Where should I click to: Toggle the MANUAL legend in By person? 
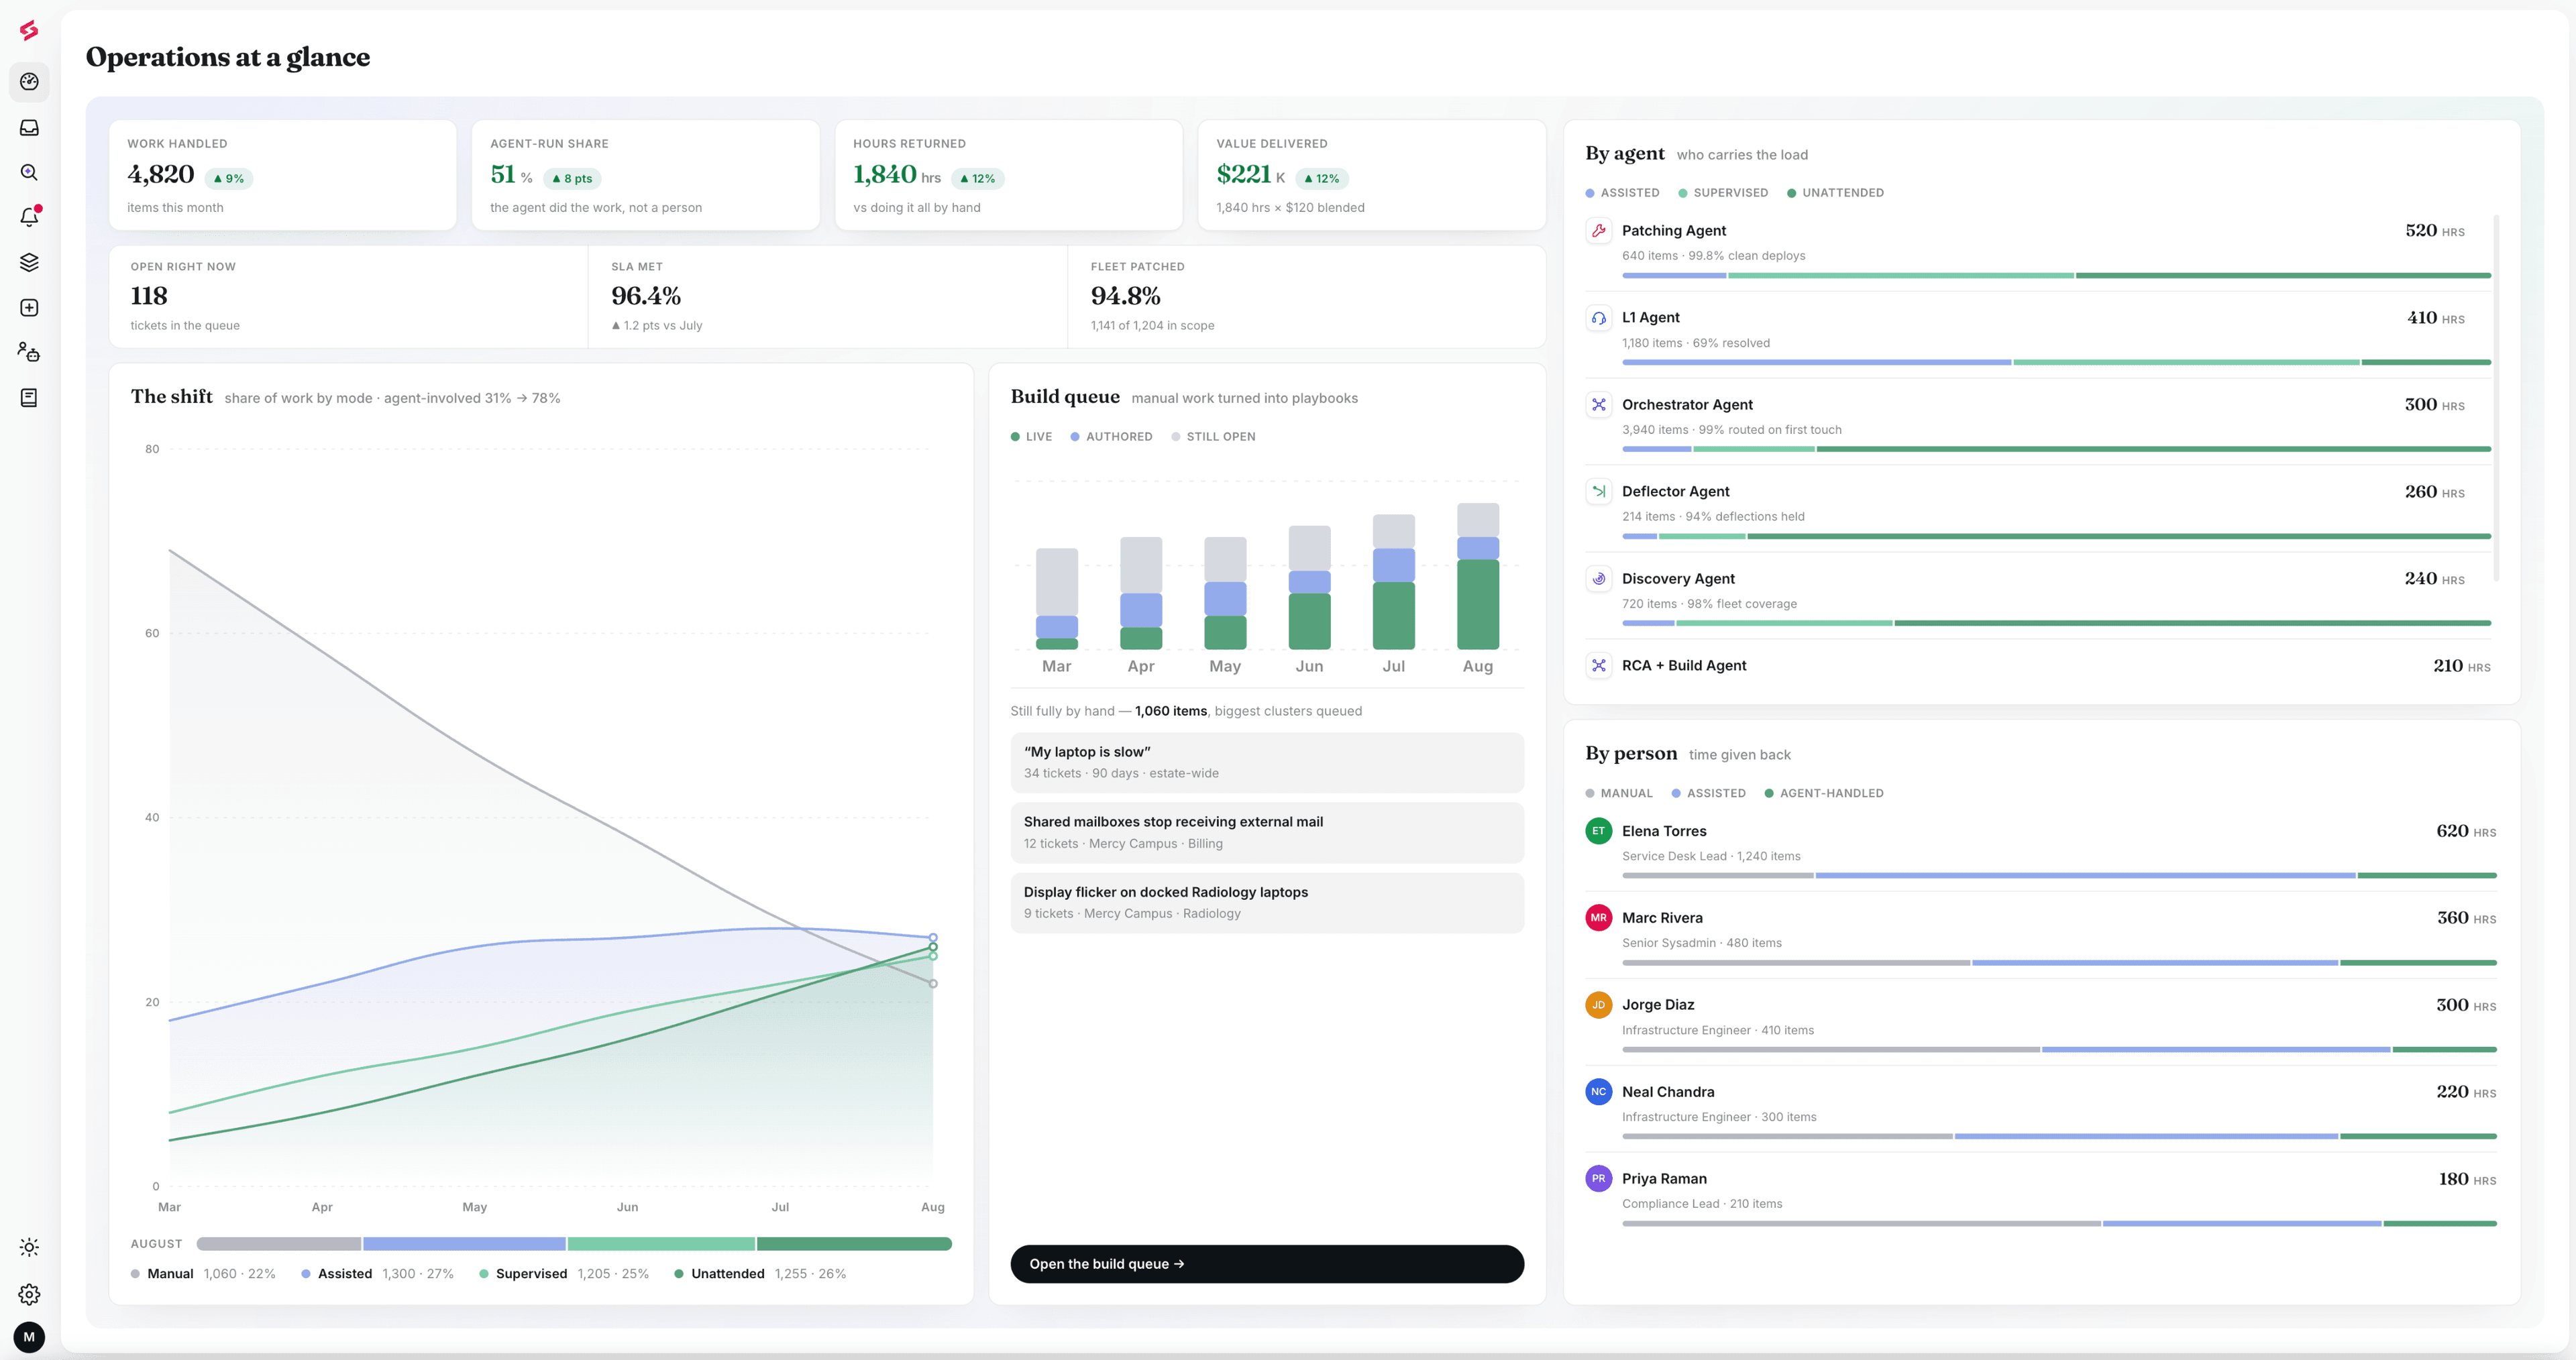[1619, 794]
